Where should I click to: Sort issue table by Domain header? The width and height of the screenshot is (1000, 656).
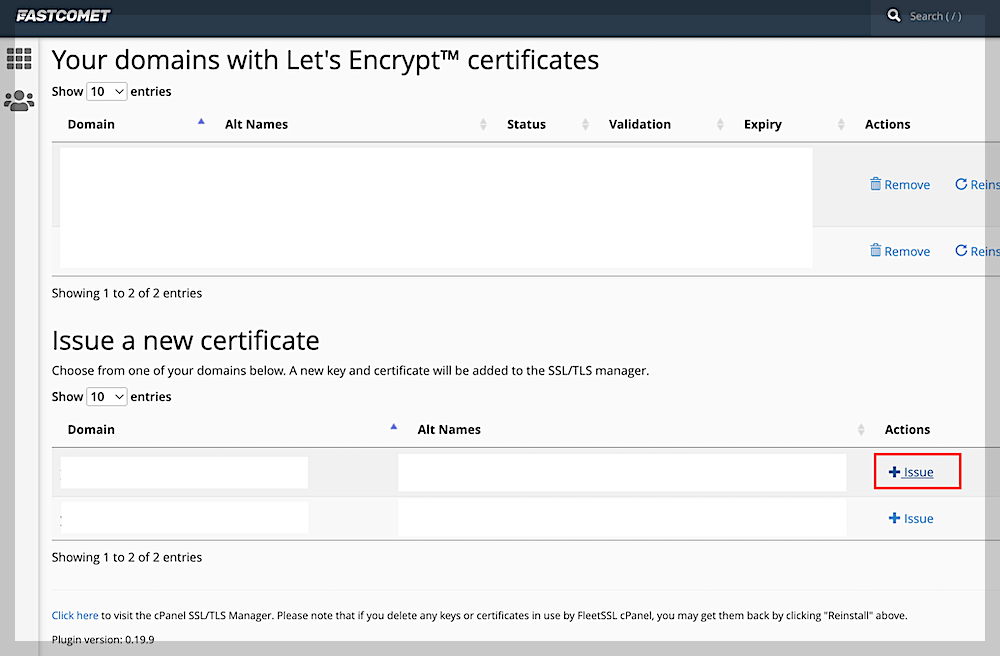pyautogui.click(x=91, y=430)
